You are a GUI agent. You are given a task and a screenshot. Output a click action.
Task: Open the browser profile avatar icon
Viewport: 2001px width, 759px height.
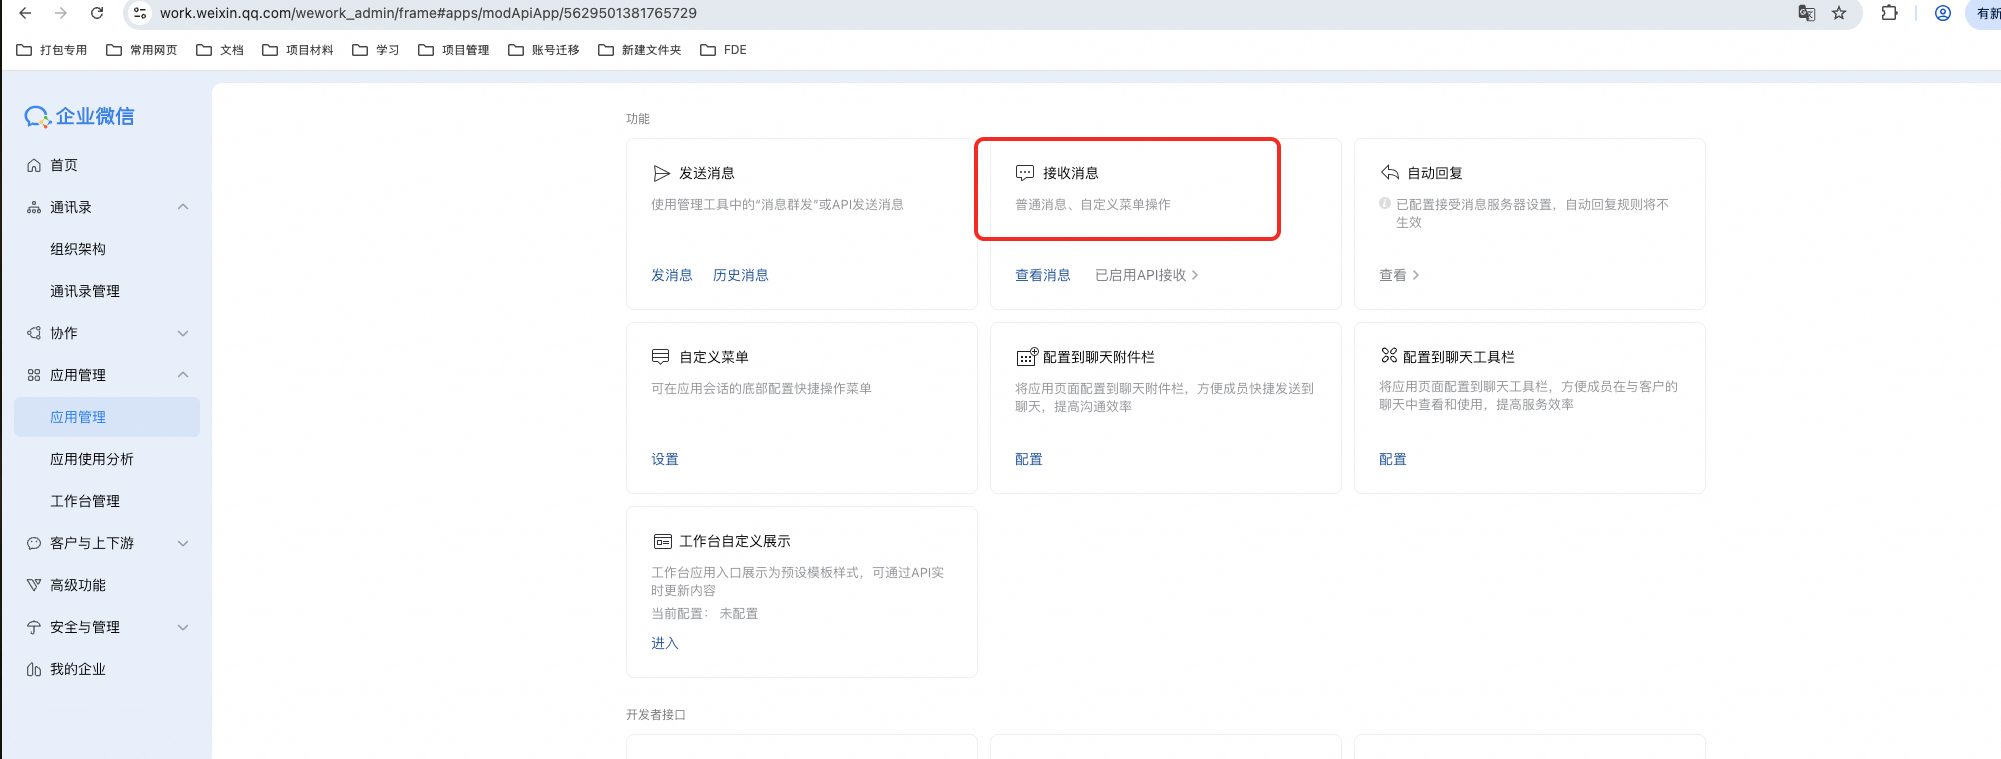tap(1942, 13)
